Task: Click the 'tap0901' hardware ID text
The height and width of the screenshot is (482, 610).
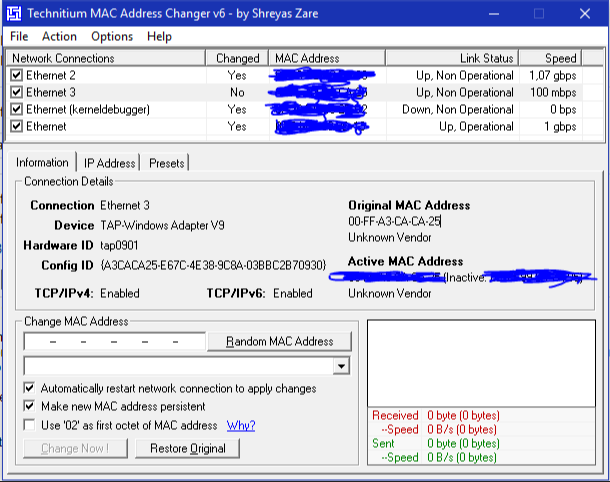Action: [x=119, y=245]
